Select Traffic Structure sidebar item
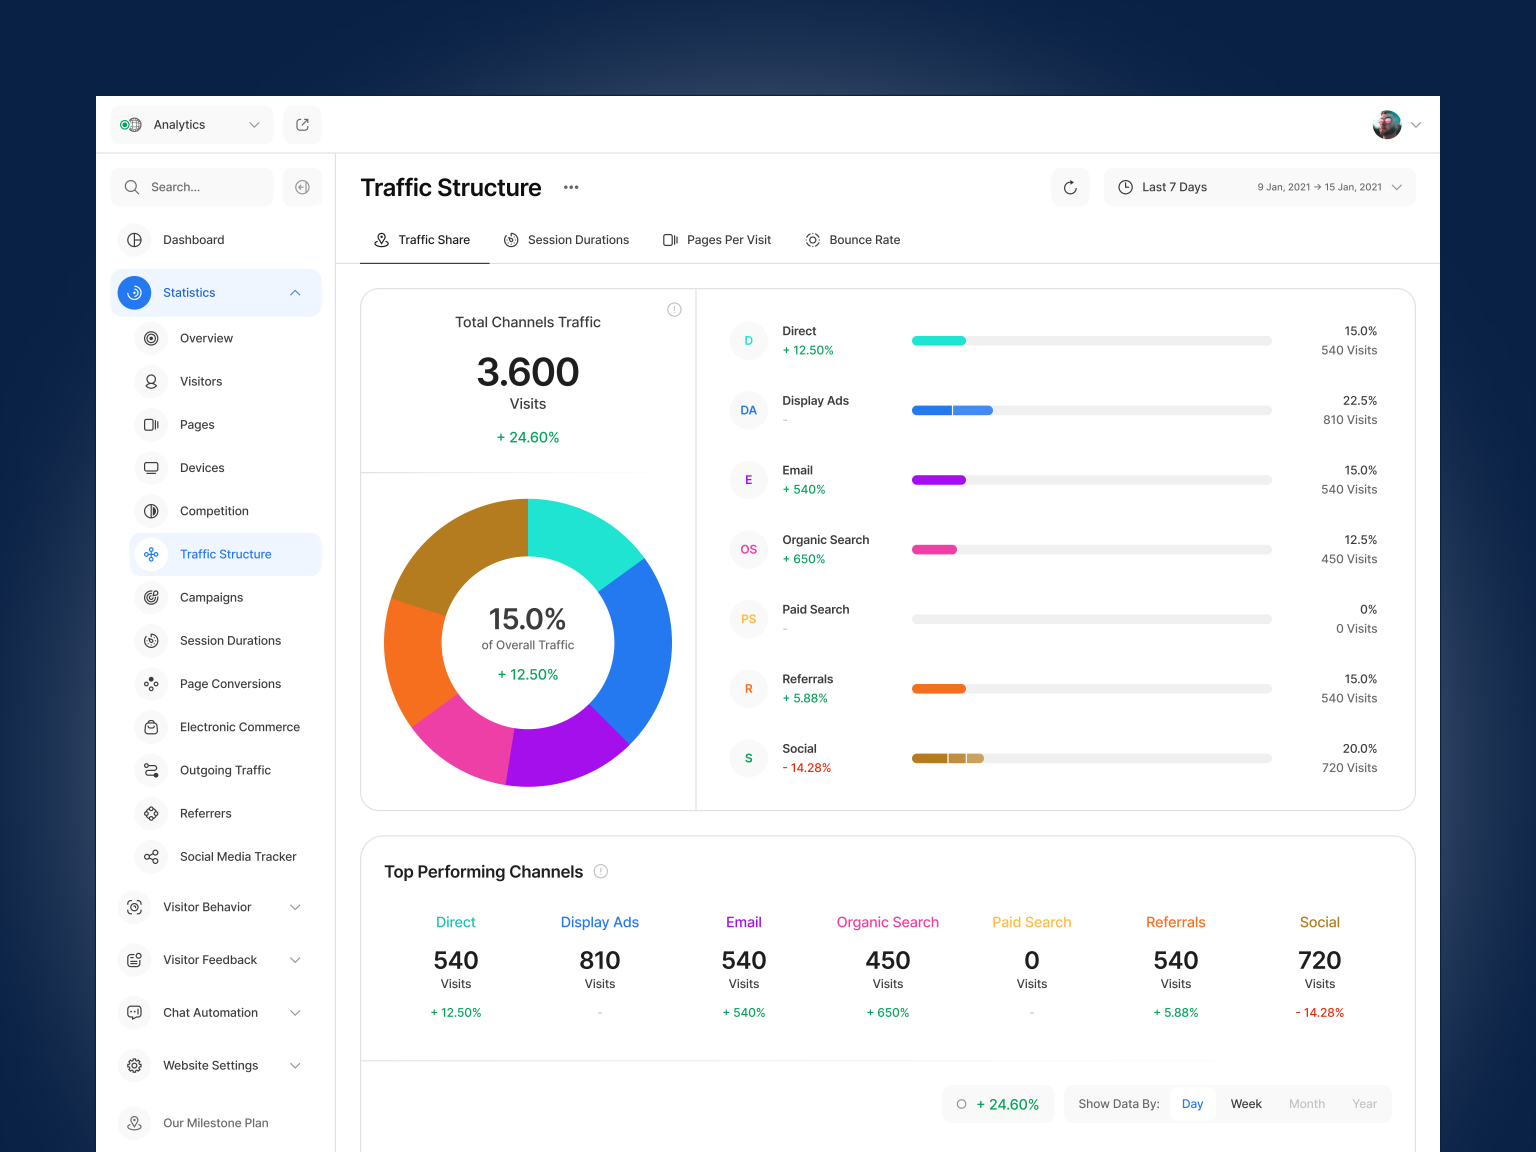Image resolution: width=1536 pixels, height=1152 pixels. pos(226,554)
